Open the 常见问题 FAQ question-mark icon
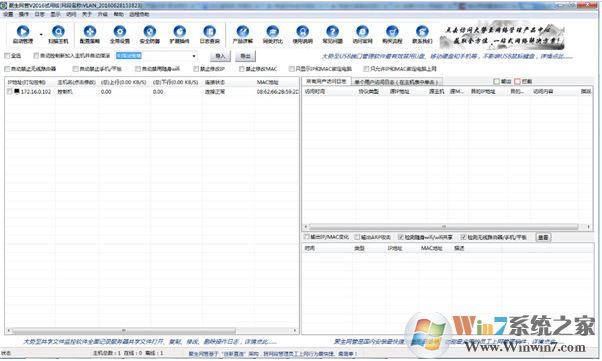Viewport: 602px width, 361px height. (332, 31)
